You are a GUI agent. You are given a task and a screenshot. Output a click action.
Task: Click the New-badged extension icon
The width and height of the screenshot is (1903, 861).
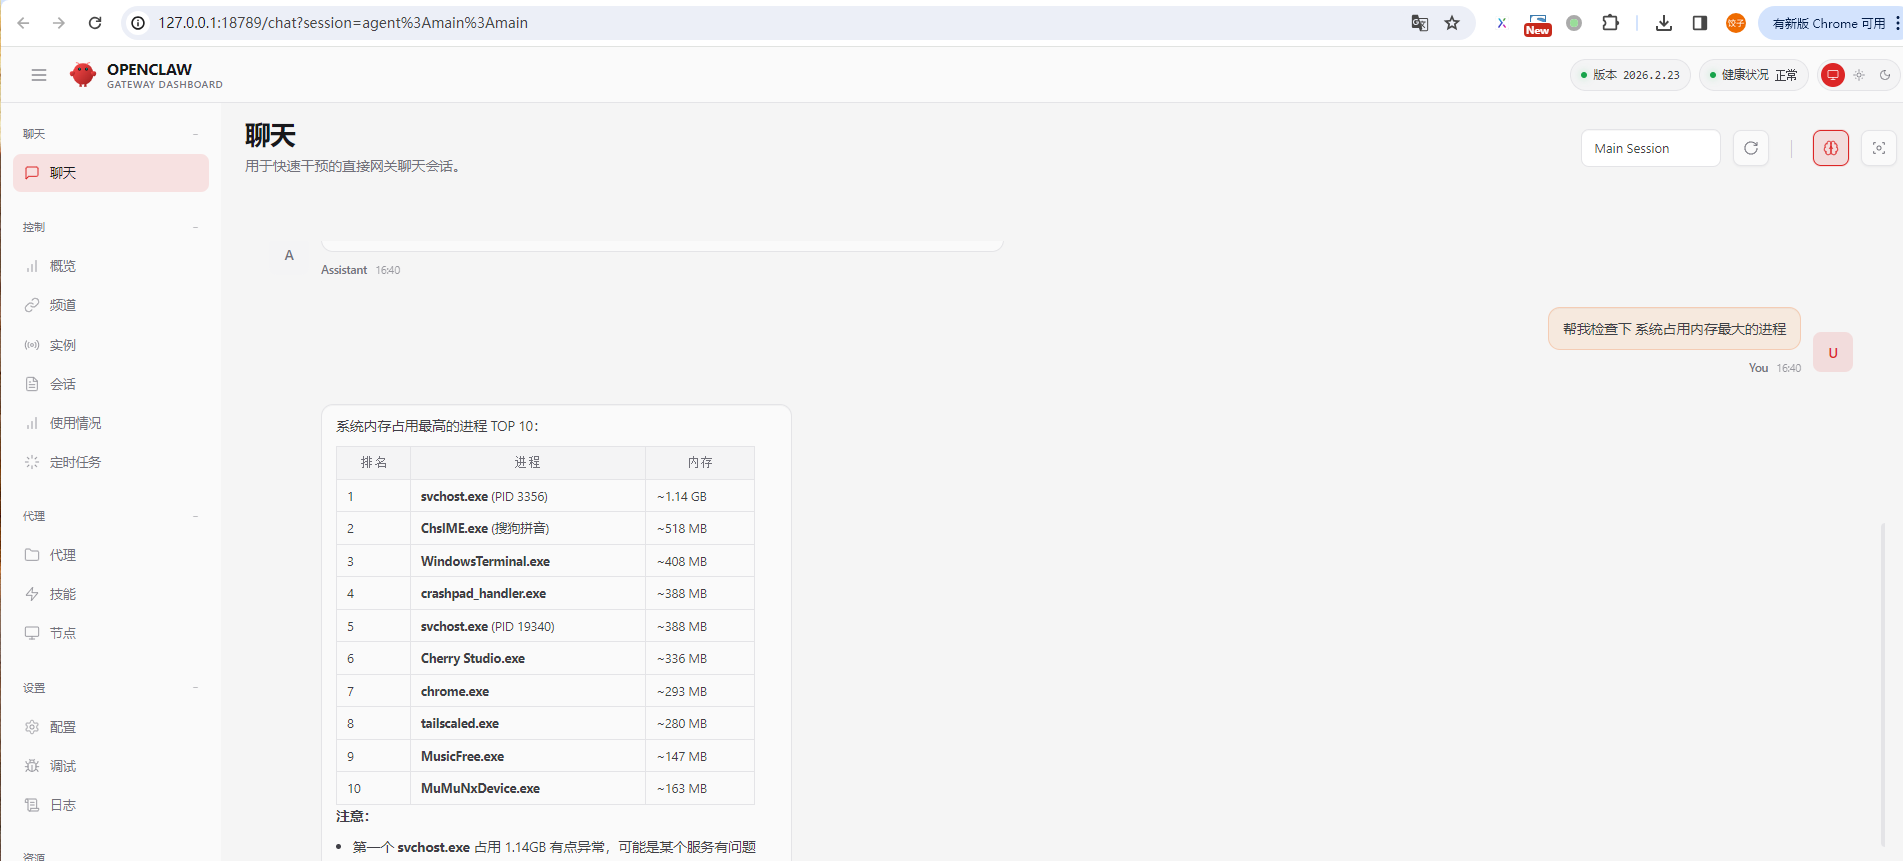(1537, 24)
